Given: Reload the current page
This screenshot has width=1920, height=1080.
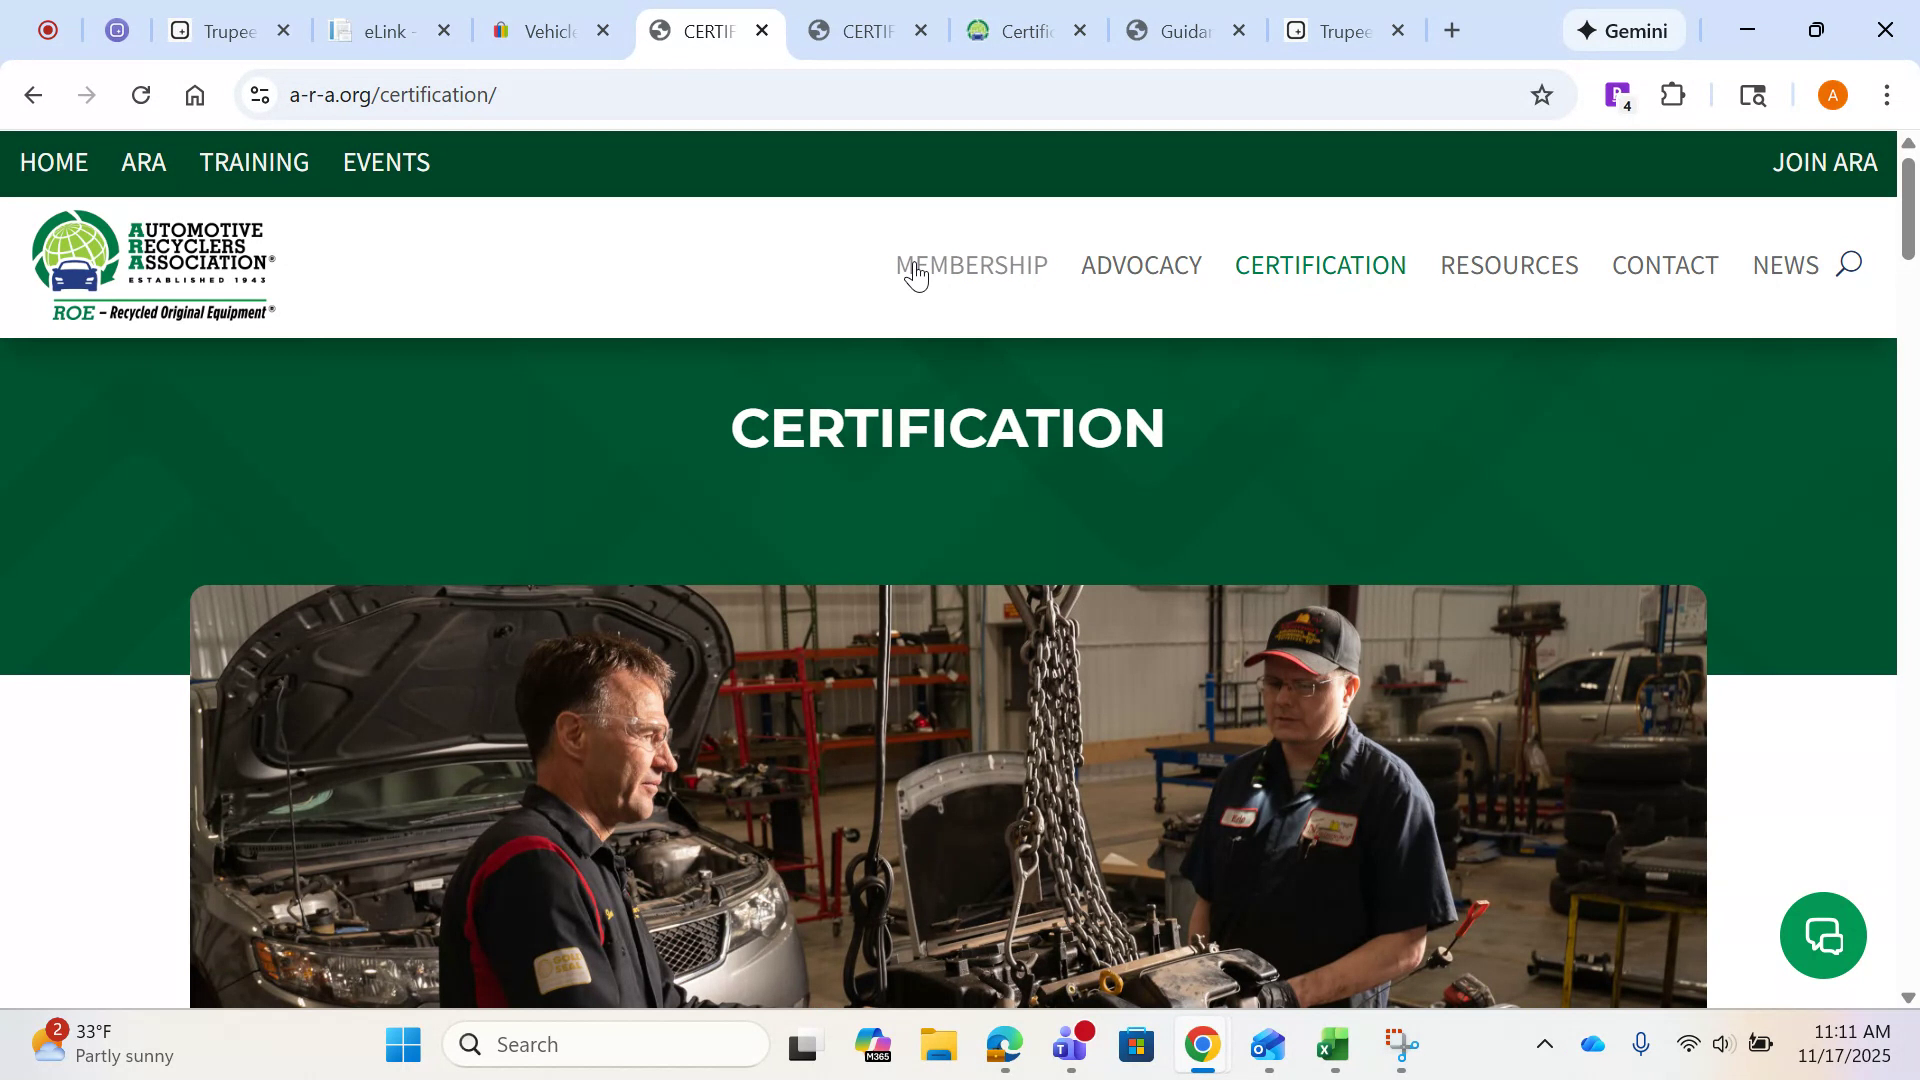Looking at the screenshot, I should (x=141, y=95).
